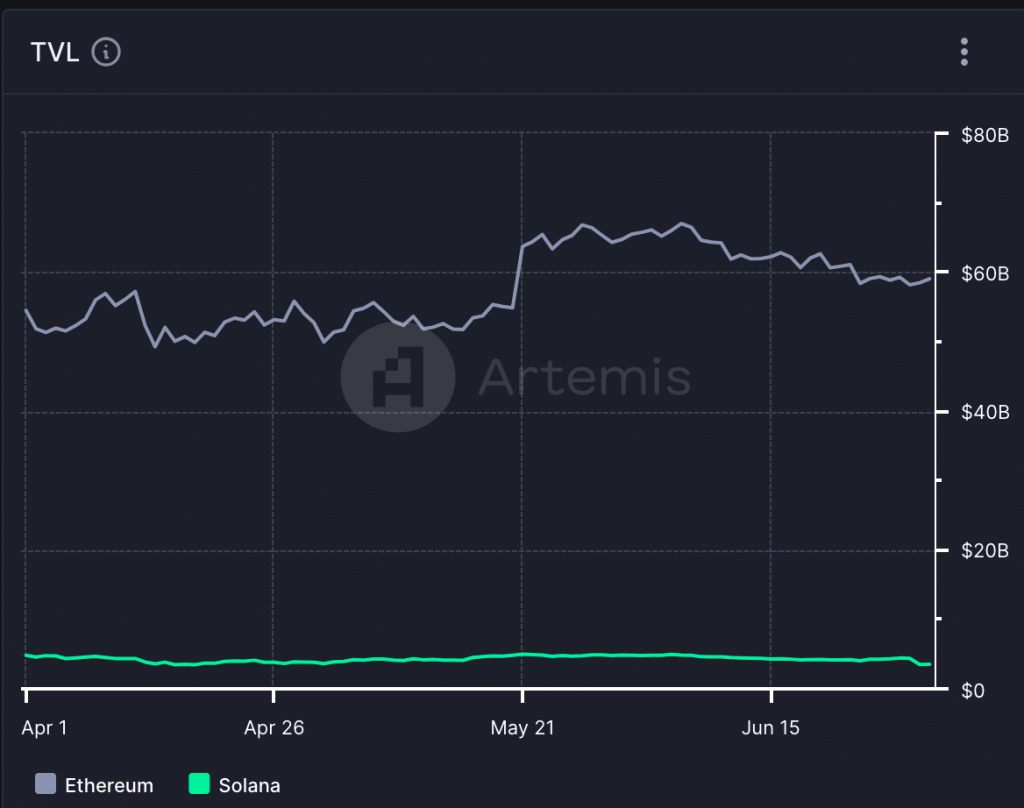Click the $60B axis label
Screen dimensions: 1024x808
pyautogui.click(x=985, y=274)
